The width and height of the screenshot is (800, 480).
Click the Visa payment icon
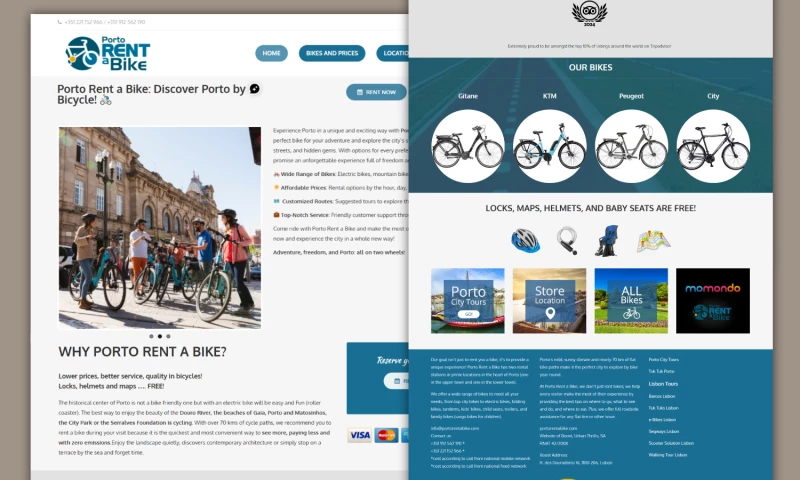click(360, 435)
